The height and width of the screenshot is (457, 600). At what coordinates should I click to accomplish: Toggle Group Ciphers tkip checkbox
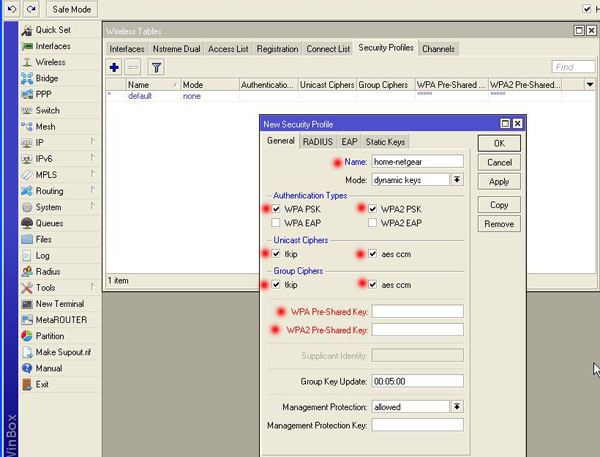tap(276, 285)
